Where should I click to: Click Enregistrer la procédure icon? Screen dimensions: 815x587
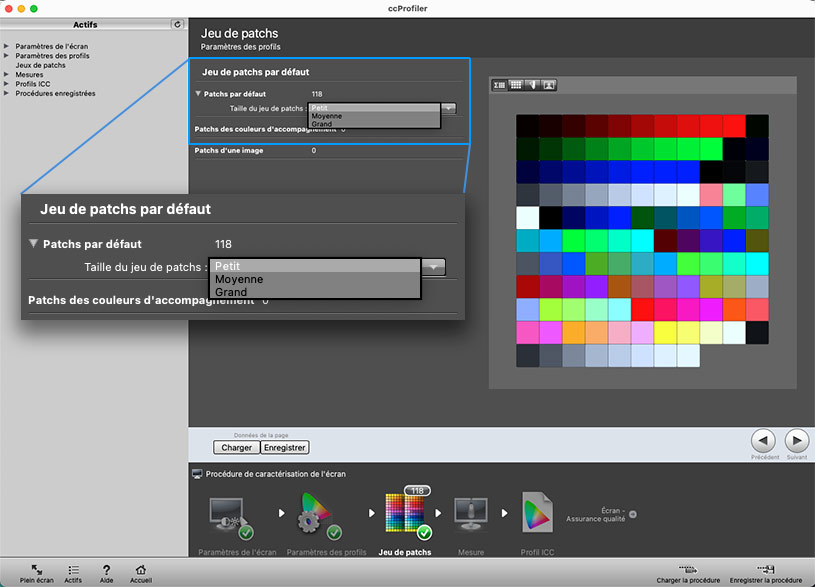(x=766, y=570)
